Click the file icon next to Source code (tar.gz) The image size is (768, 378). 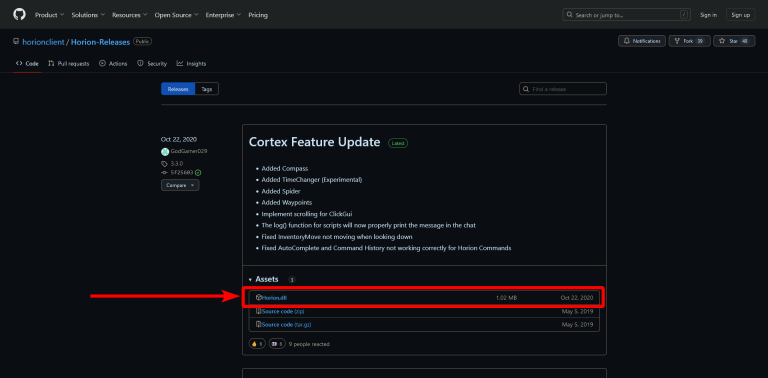259,324
